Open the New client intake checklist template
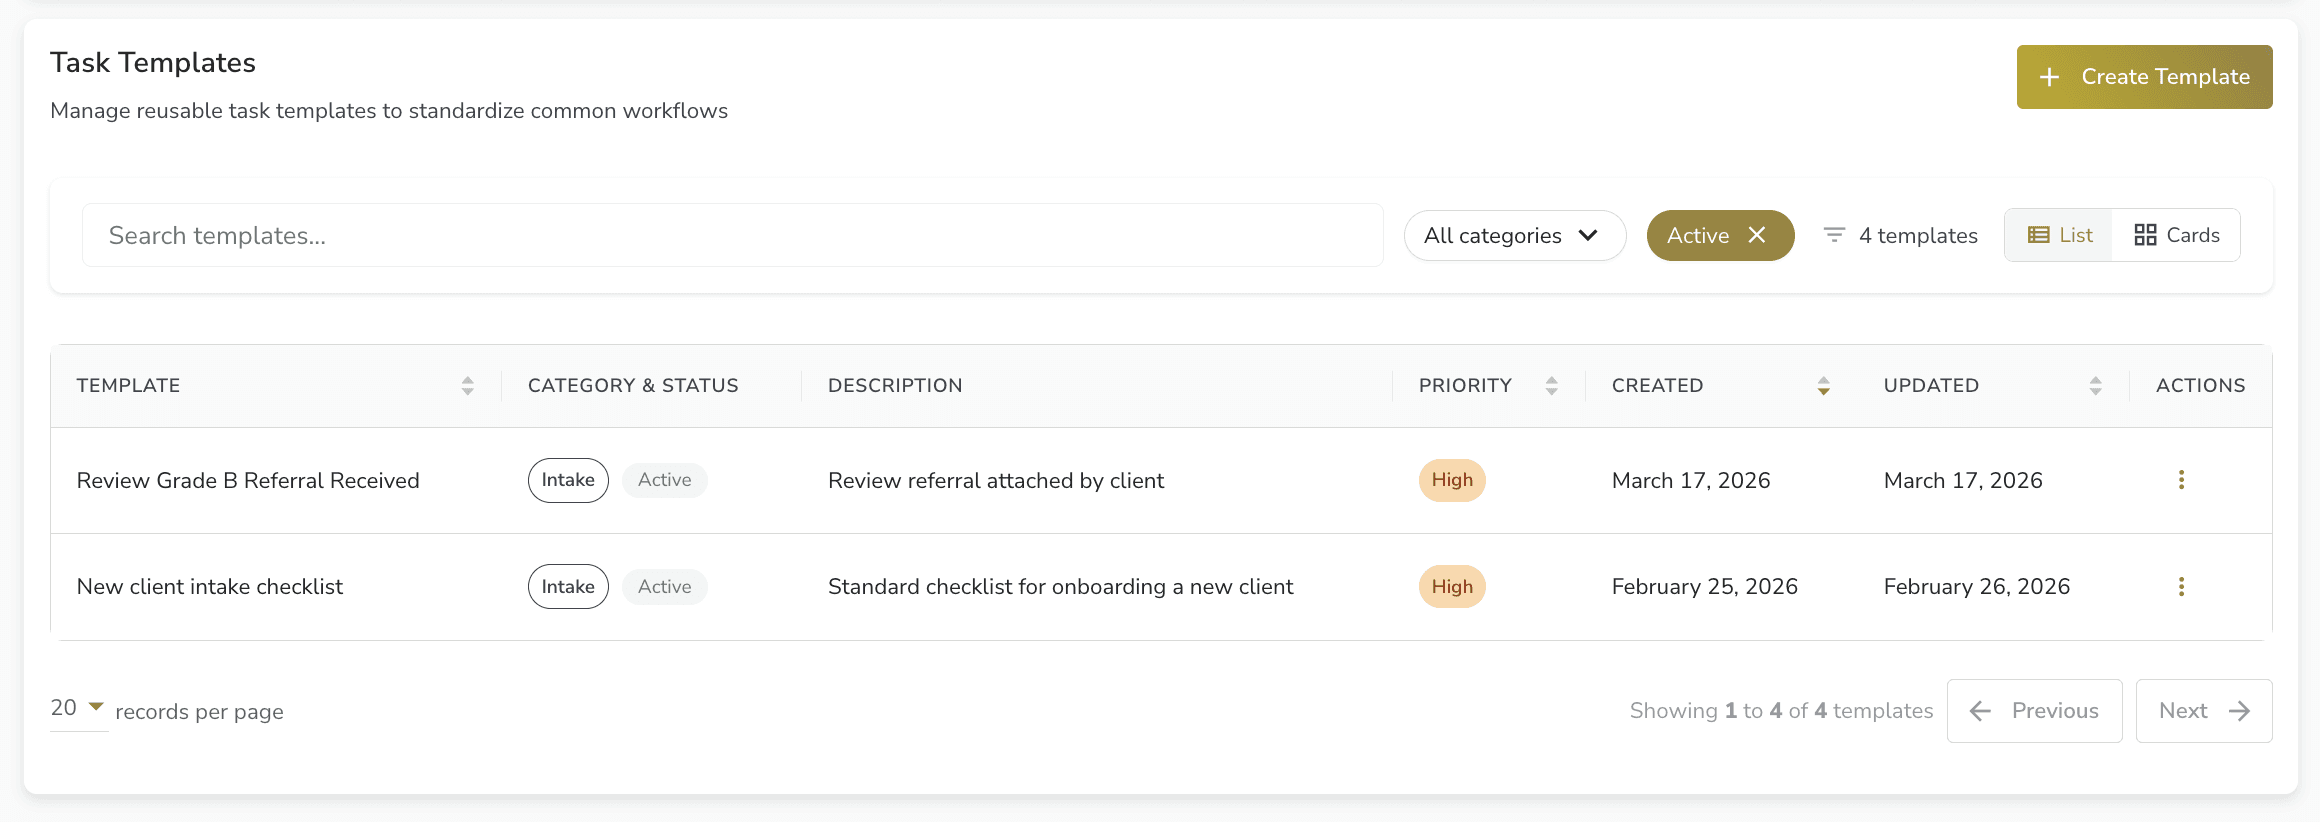 point(210,587)
